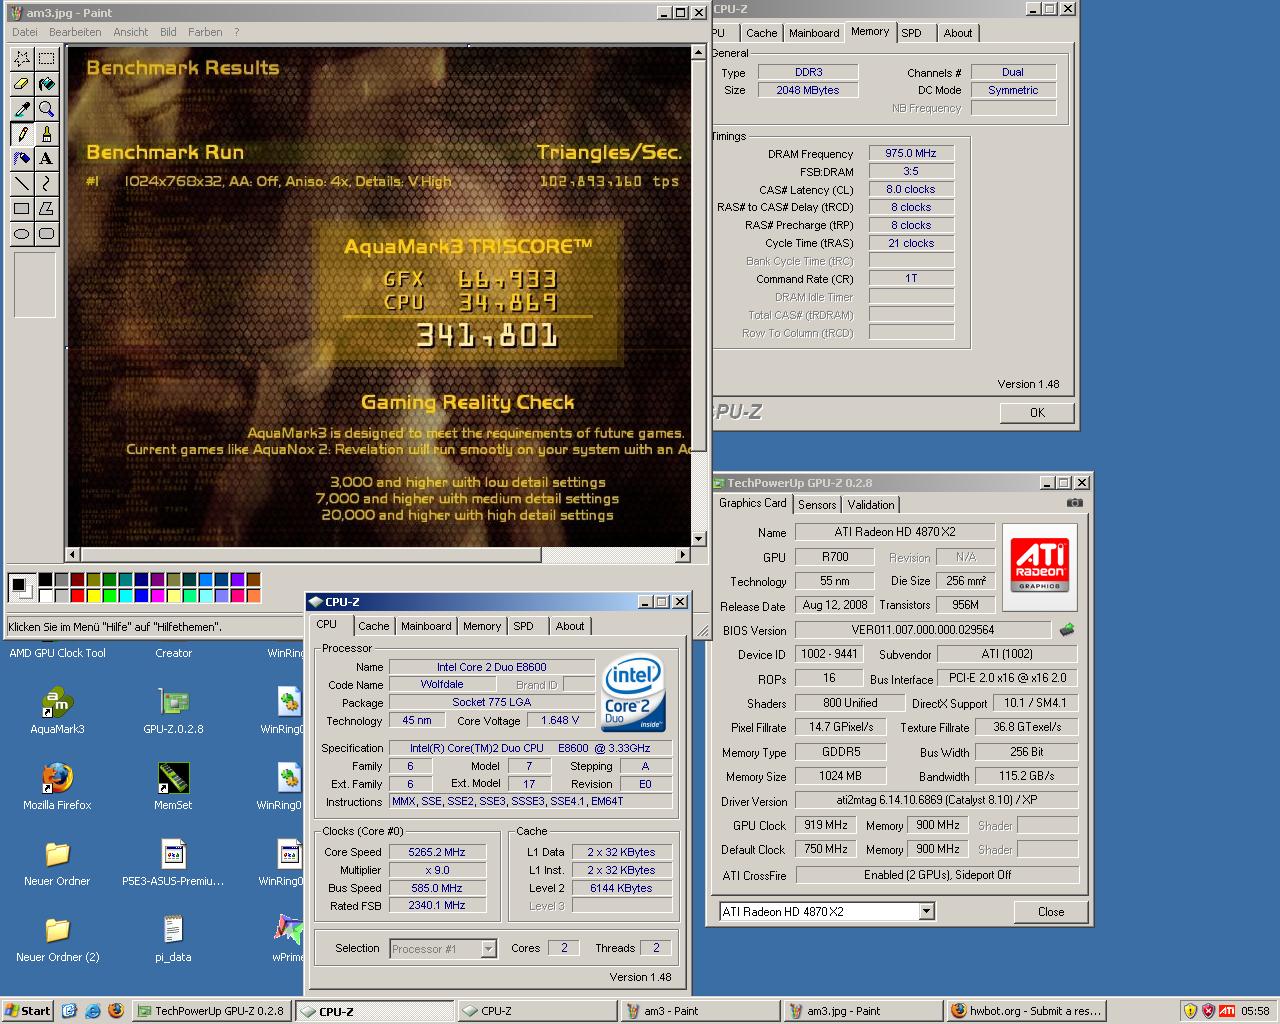
Task: Select the P5E3-ASUS-Premiu... desktop file icon
Action: 173,863
